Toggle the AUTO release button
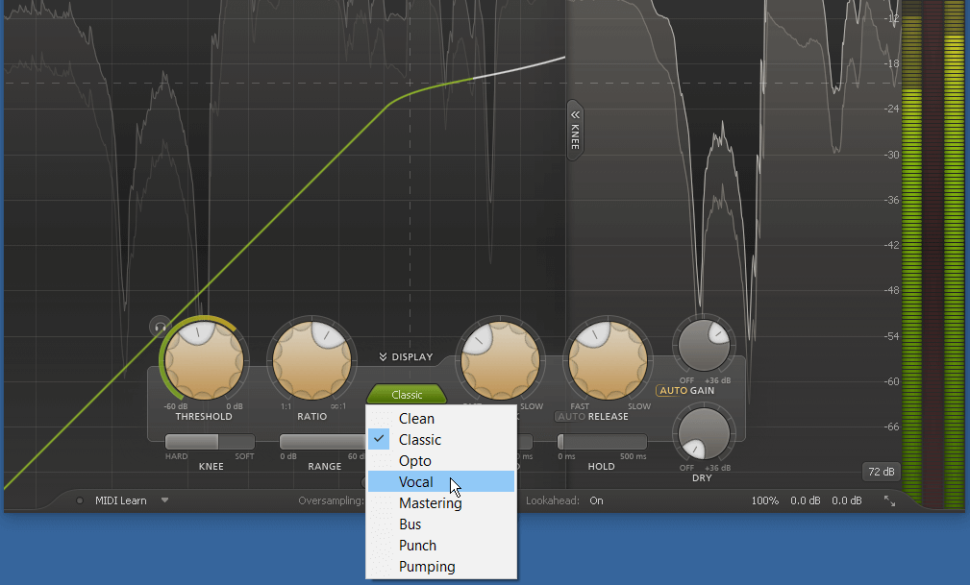Image resolution: width=970 pixels, height=585 pixels. (x=571, y=417)
